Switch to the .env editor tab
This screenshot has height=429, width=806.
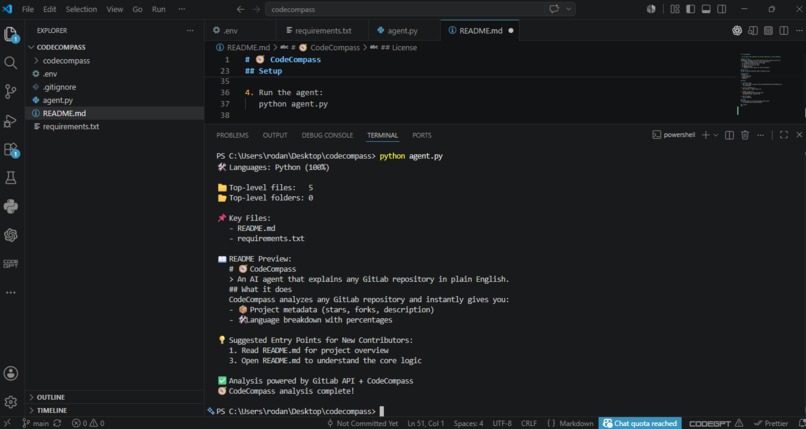(240, 31)
